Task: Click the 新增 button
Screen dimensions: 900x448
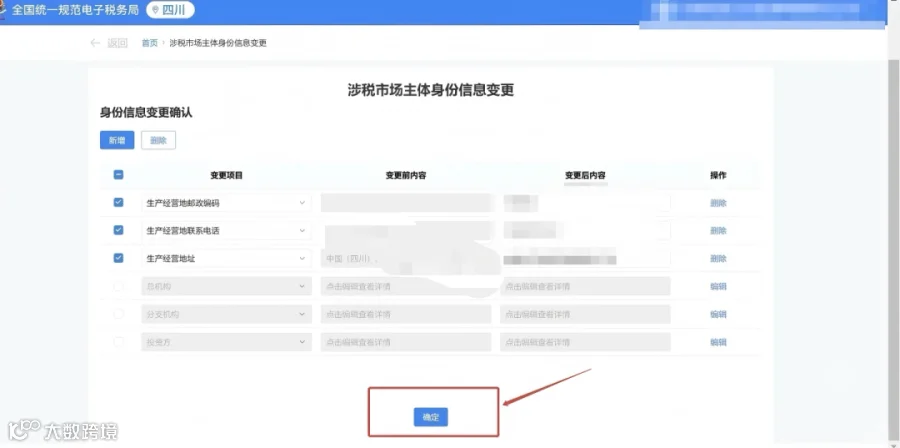Action: click(x=117, y=140)
